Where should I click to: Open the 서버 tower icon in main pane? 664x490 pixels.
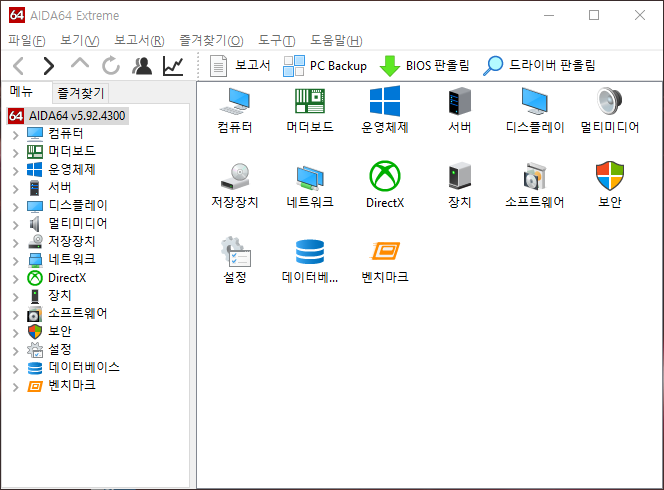pos(459,101)
